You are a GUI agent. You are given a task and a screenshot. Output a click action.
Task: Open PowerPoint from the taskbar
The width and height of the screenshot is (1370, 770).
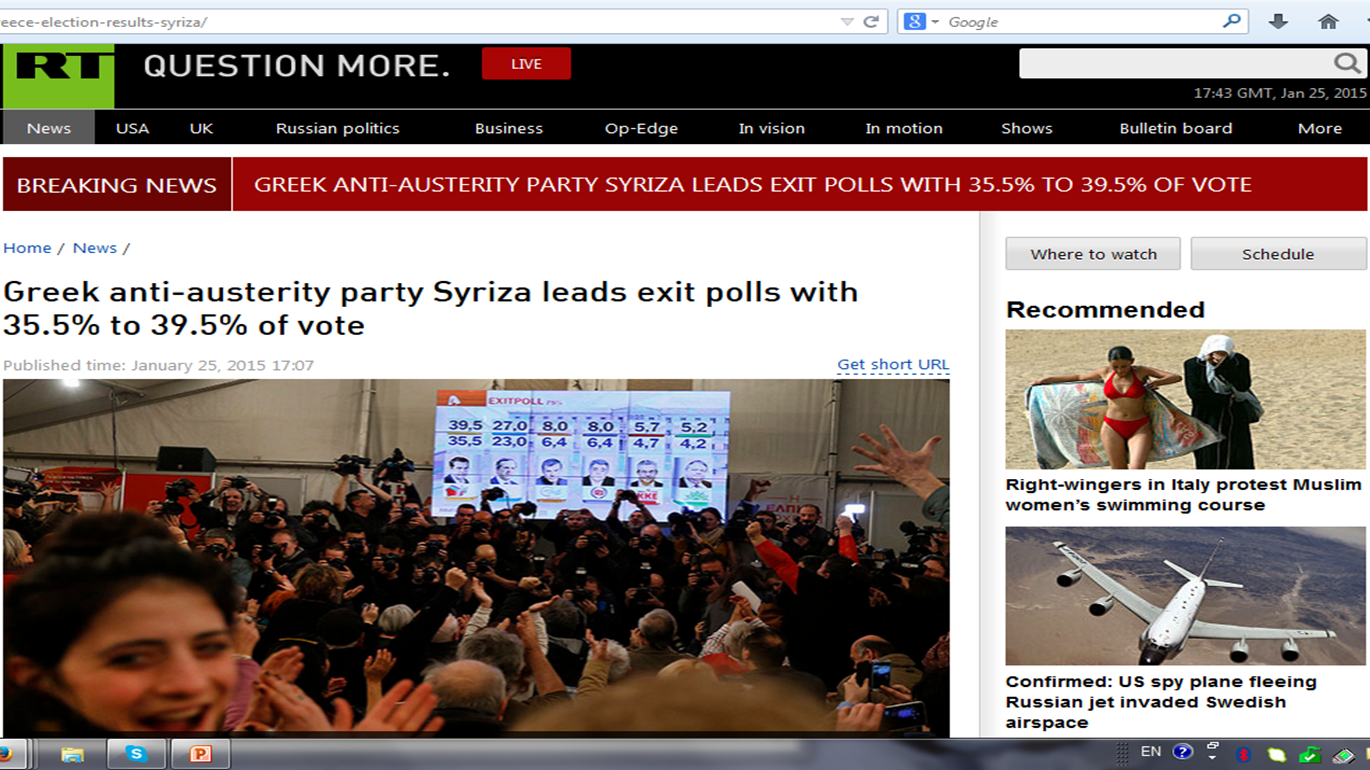(200, 754)
